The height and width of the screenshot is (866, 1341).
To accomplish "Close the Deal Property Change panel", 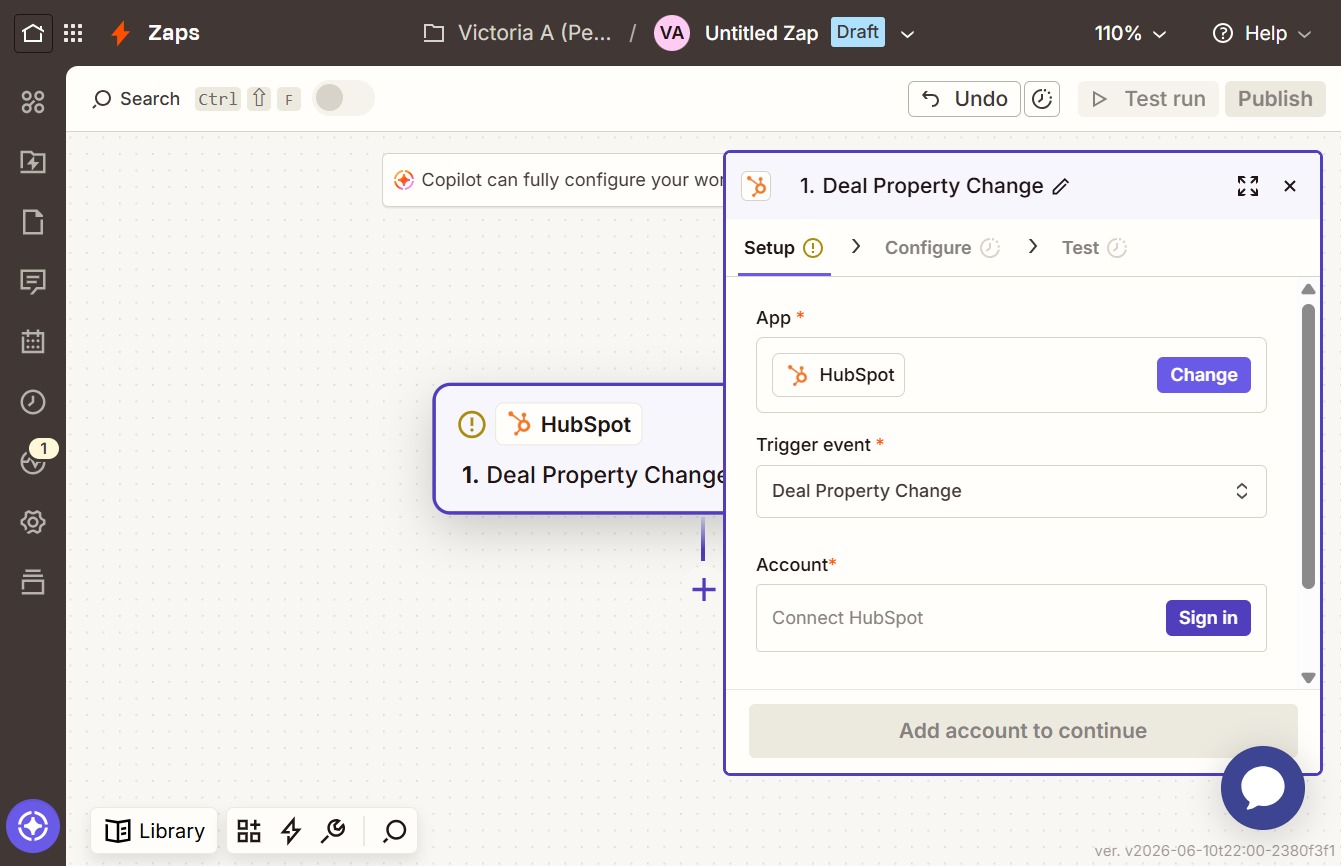I will (x=1290, y=186).
